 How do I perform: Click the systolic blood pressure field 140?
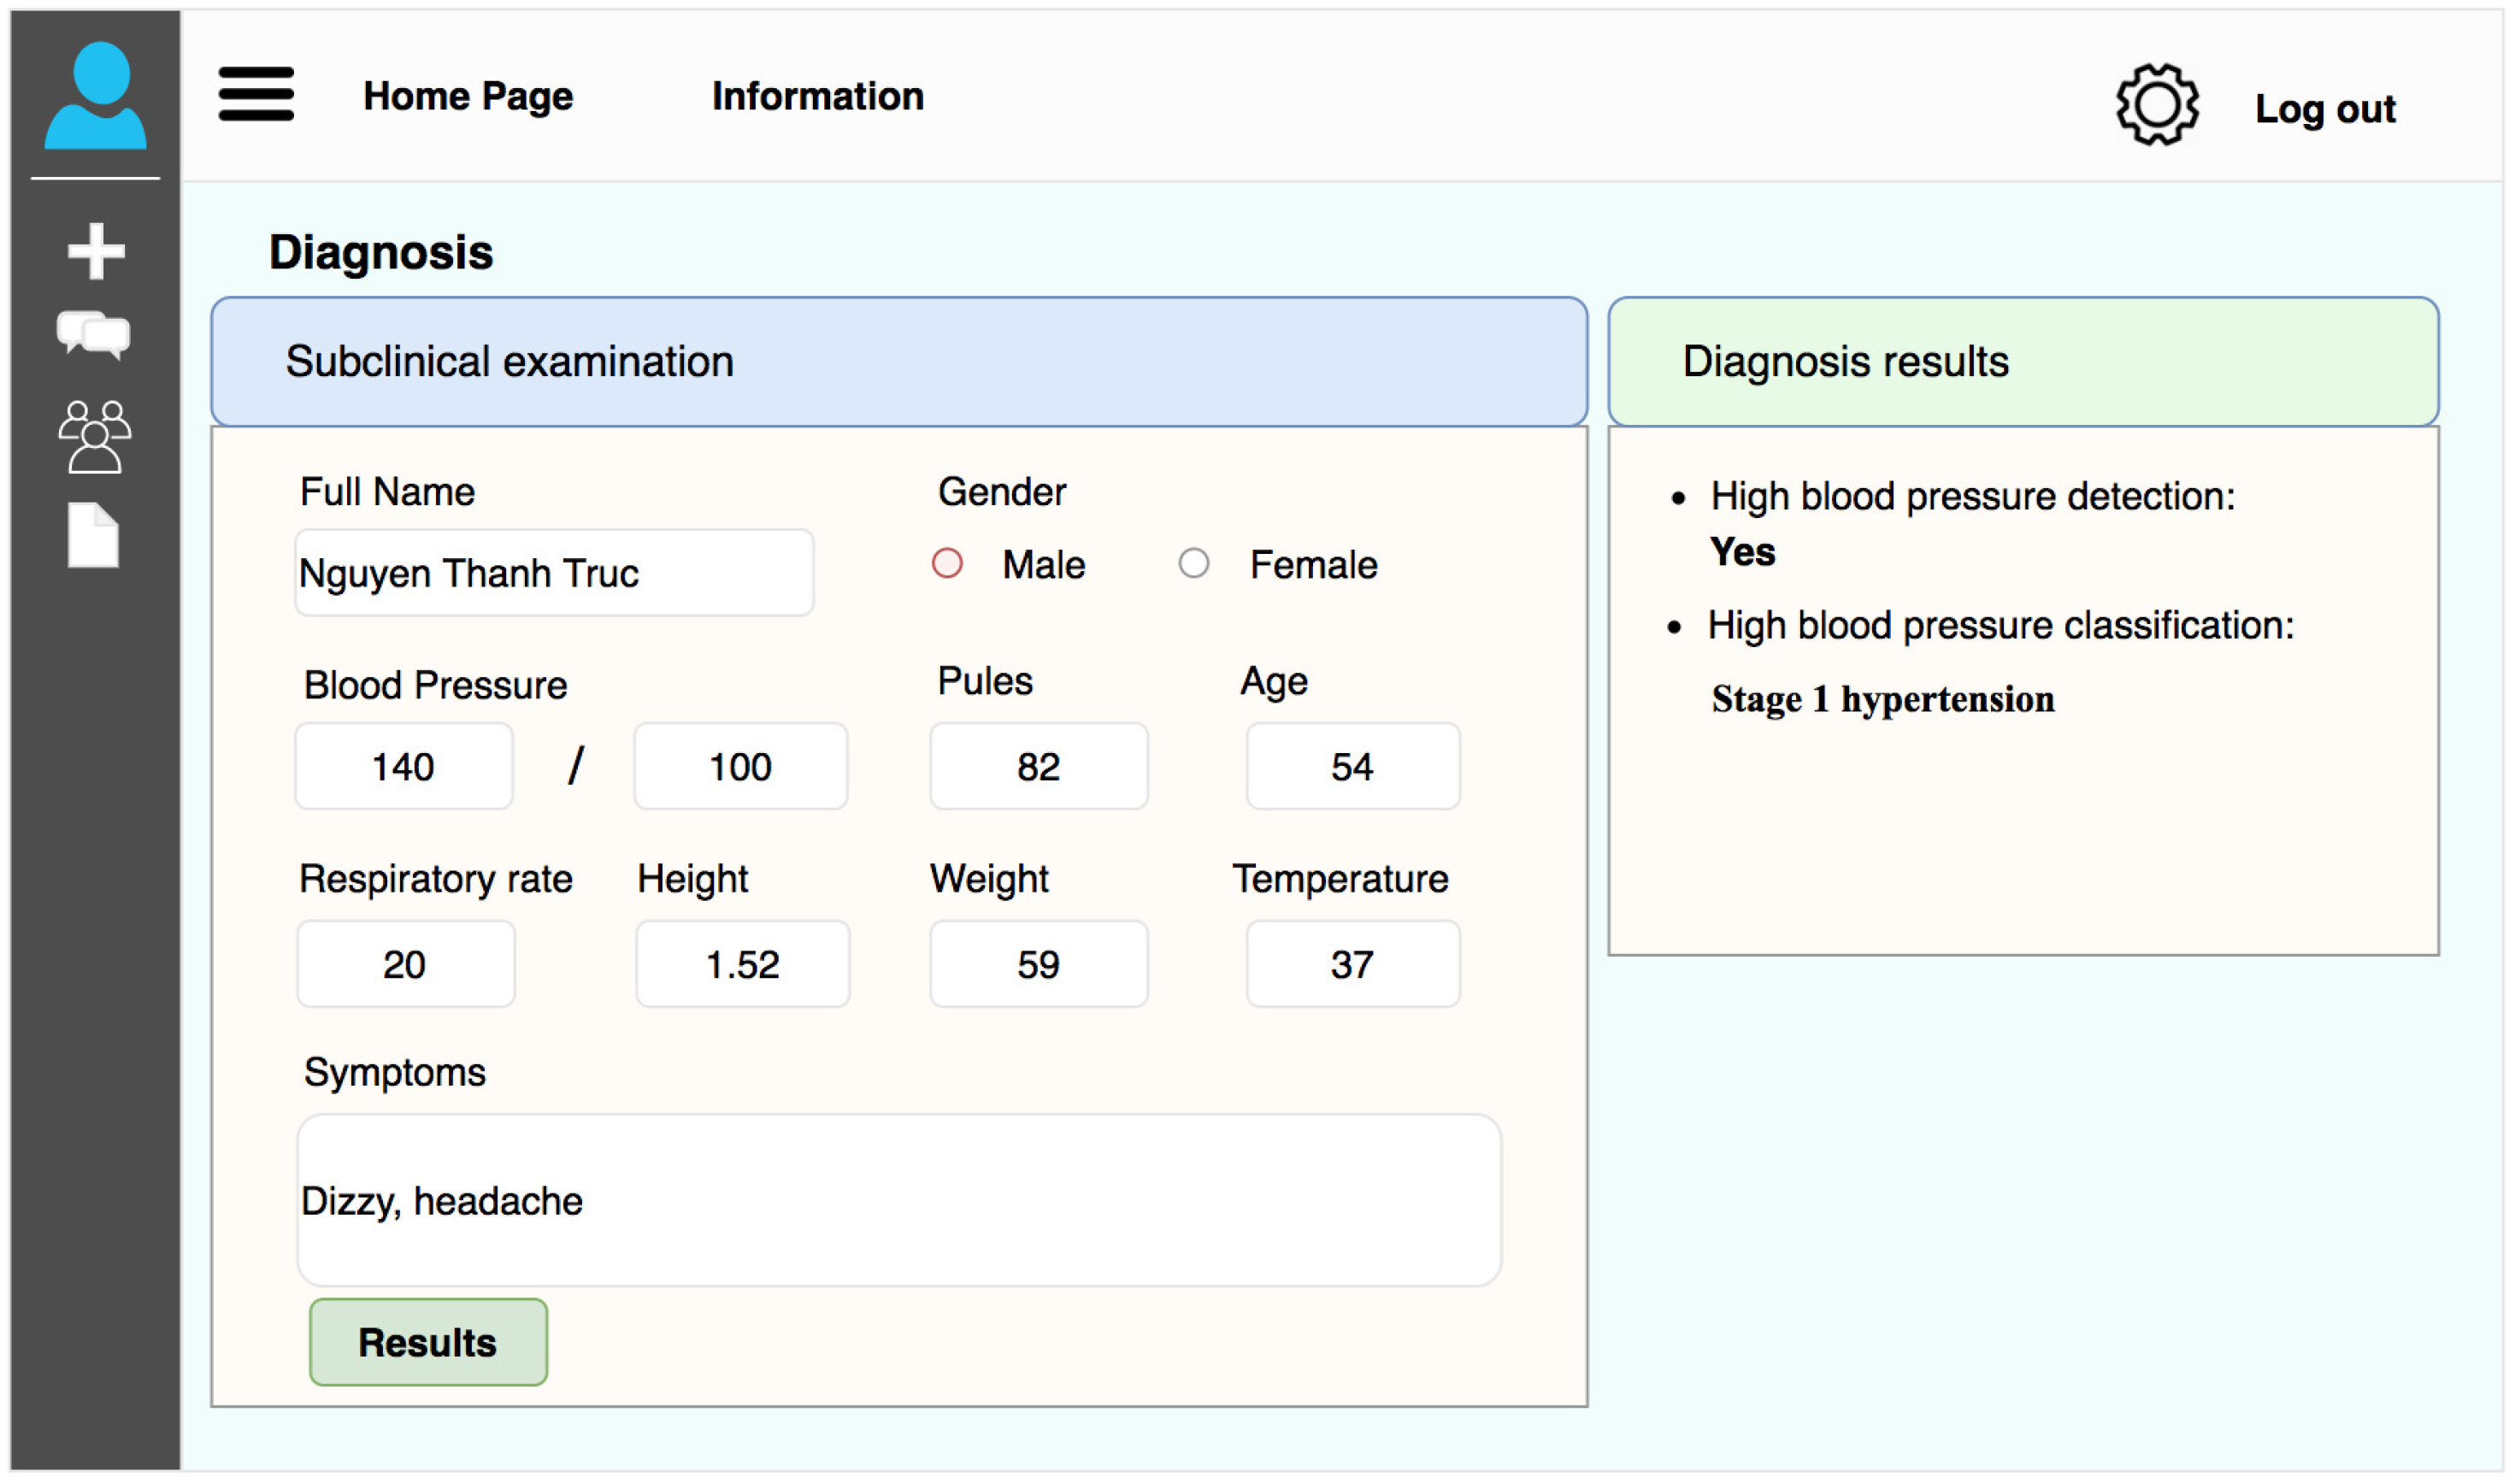pyautogui.click(x=404, y=768)
